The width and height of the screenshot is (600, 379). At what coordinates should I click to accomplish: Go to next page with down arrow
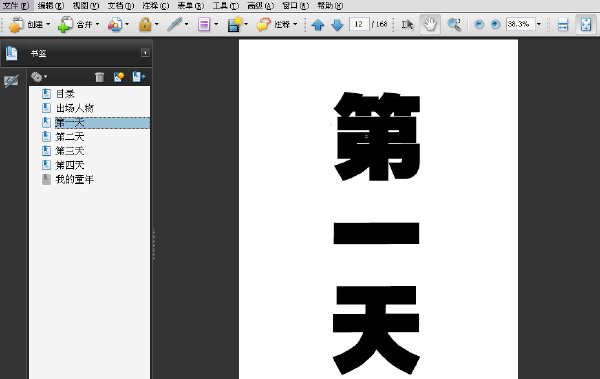tap(337, 25)
